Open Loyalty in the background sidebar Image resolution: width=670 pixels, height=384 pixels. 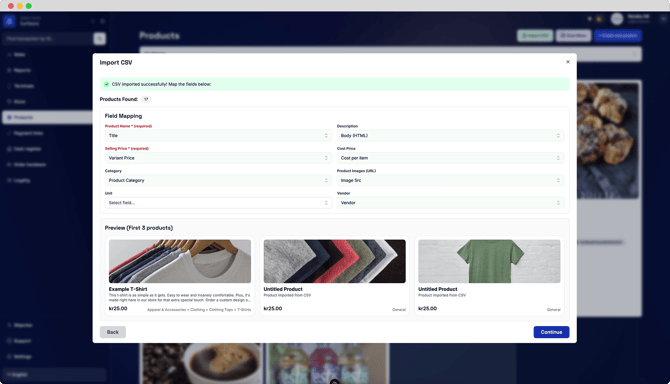pyautogui.click(x=22, y=180)
